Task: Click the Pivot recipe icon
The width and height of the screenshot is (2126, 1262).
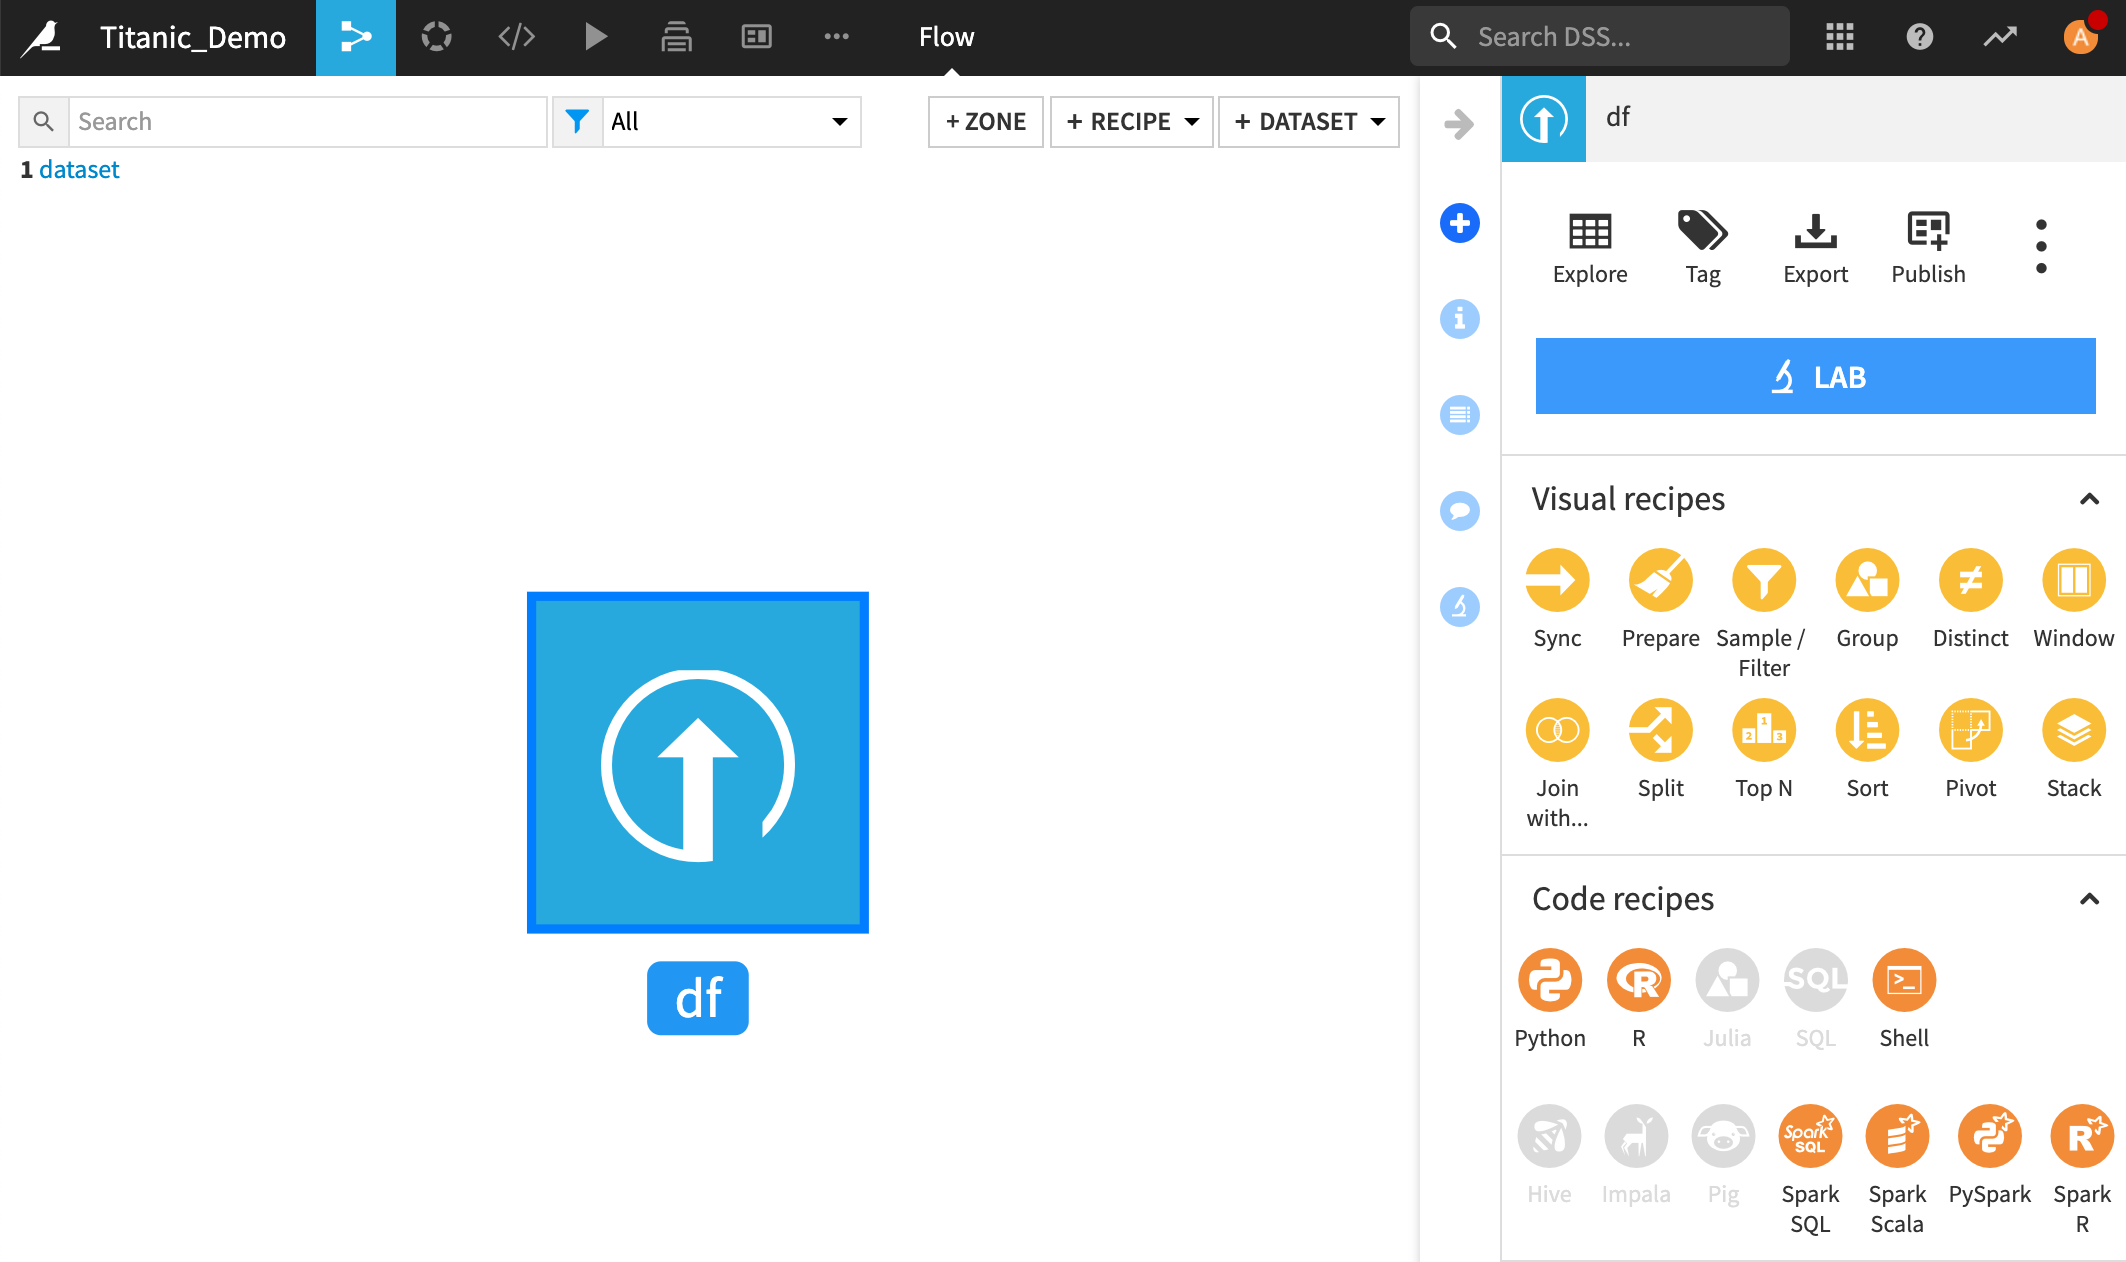Action: pyautogui.click(x=1970, y=731)
